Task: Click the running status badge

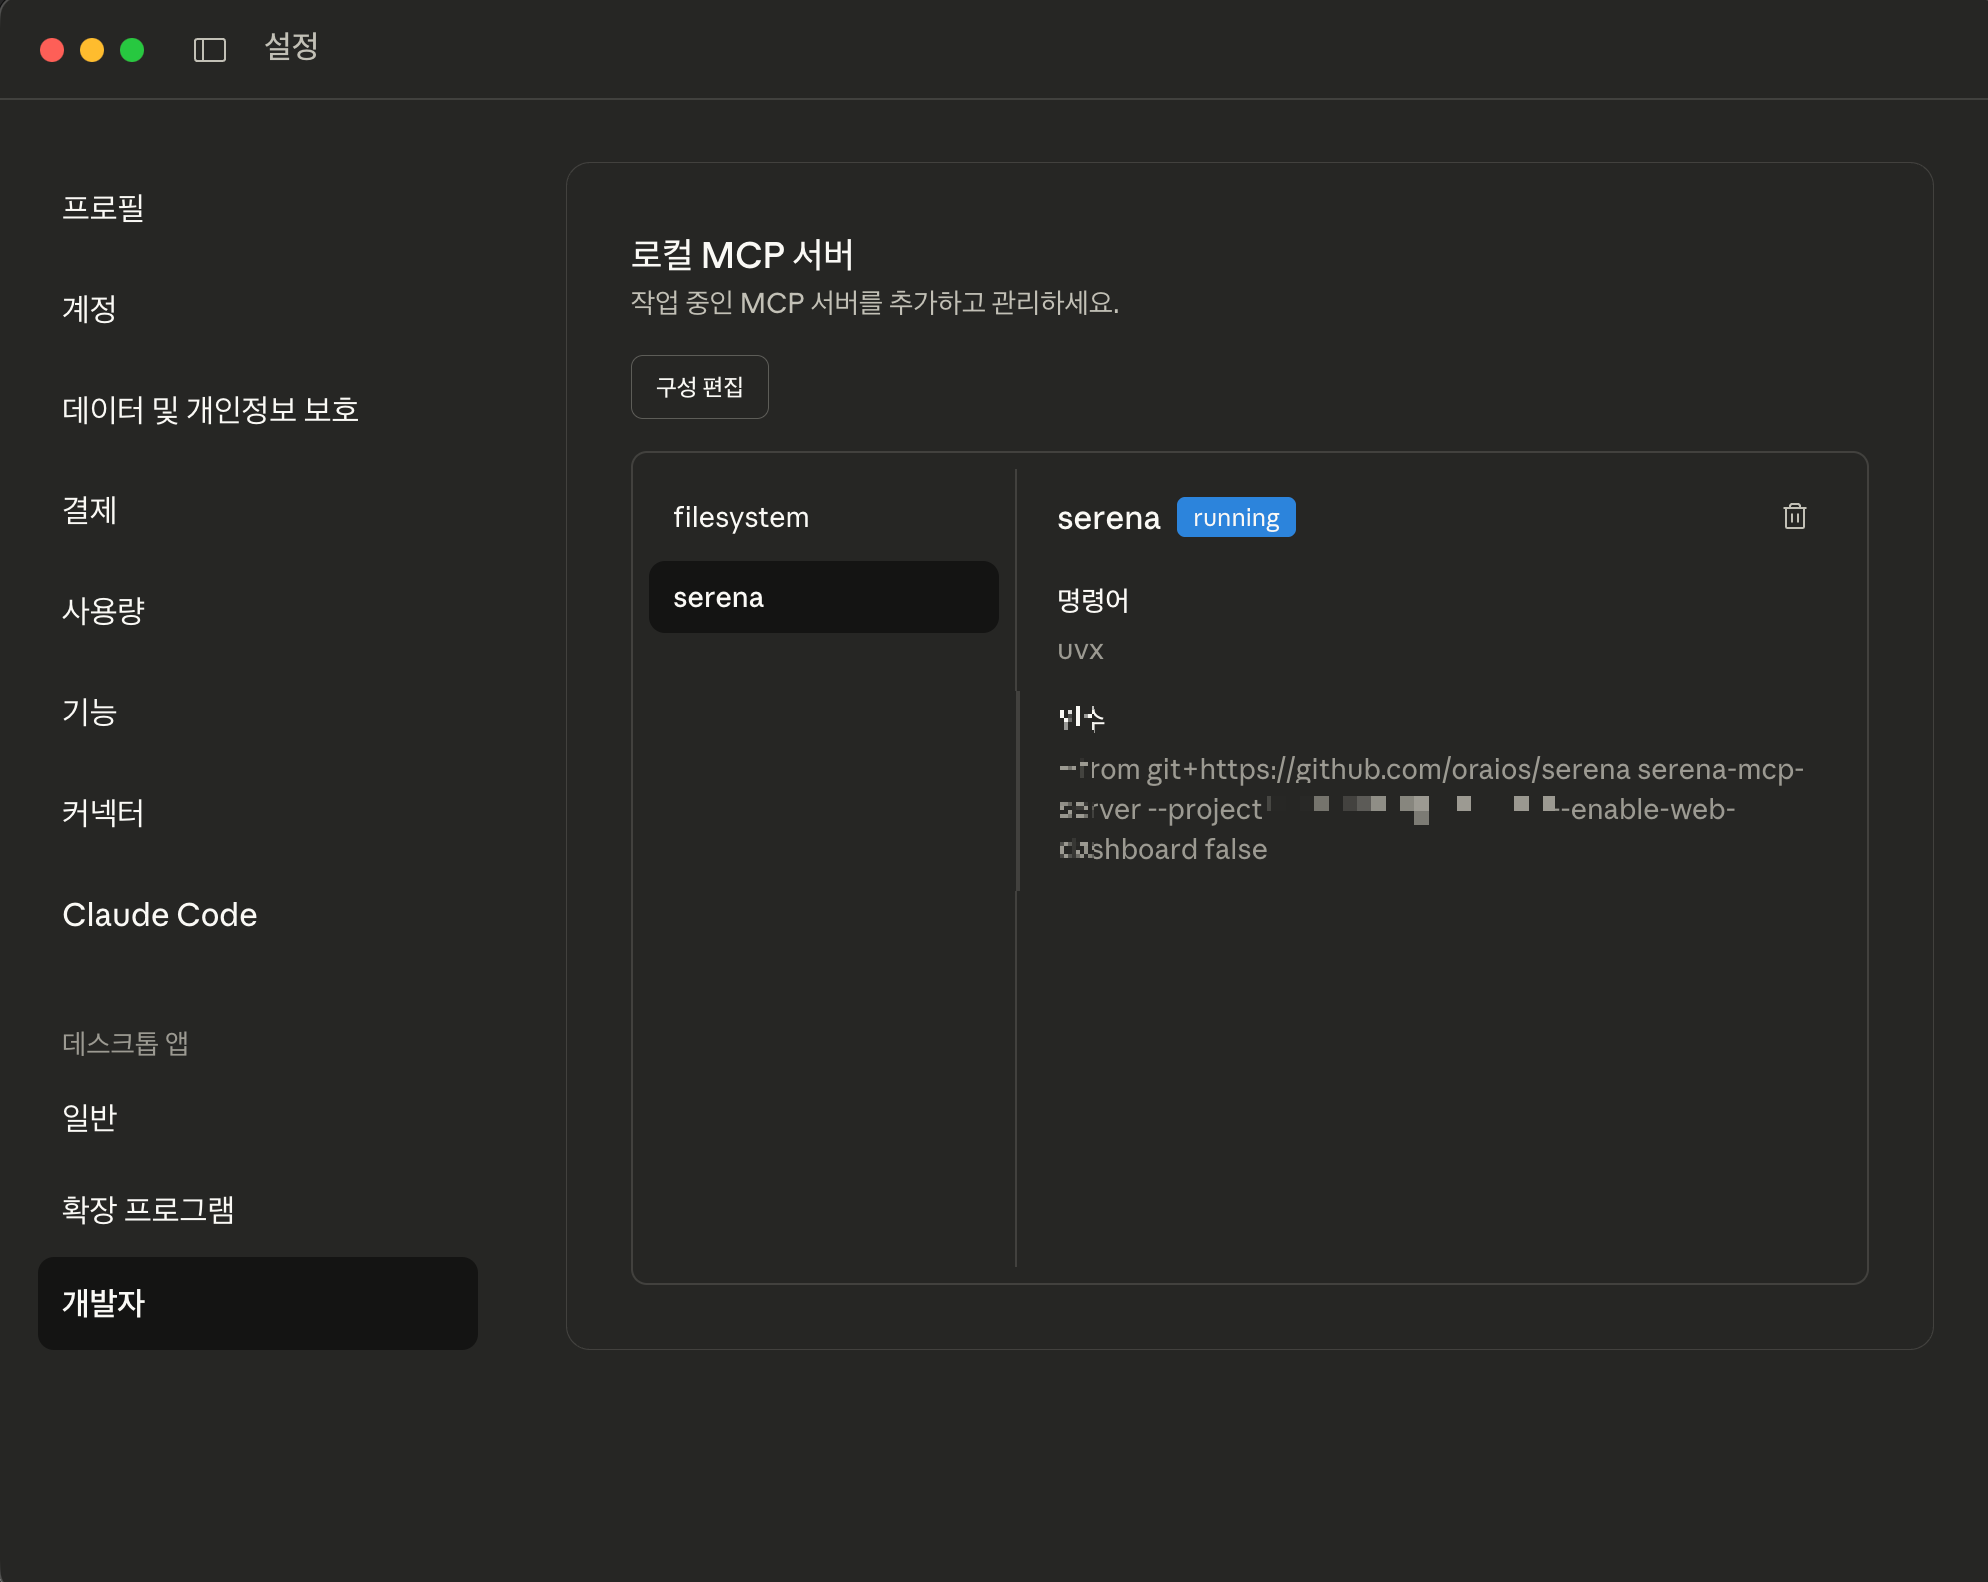Action: click(x=1235, y=517)
